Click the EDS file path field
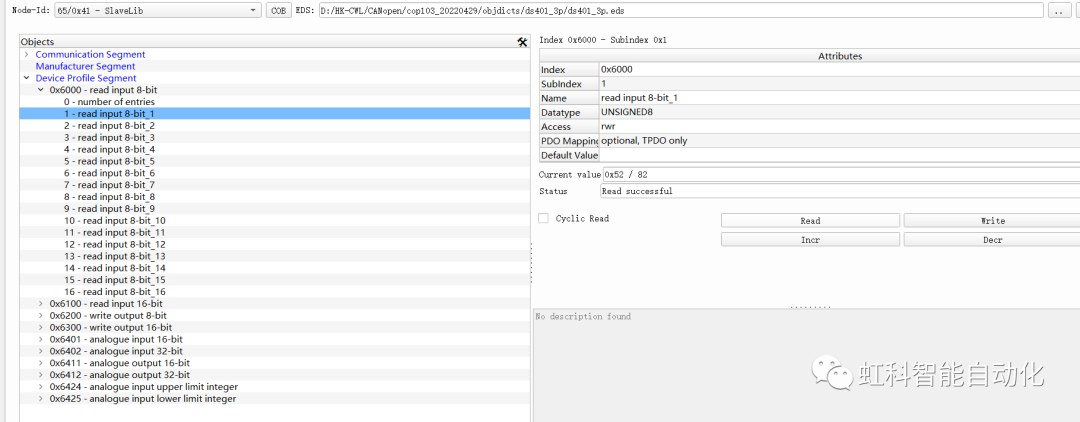The height and width of the screenshot is (422, 1080). 678,10
